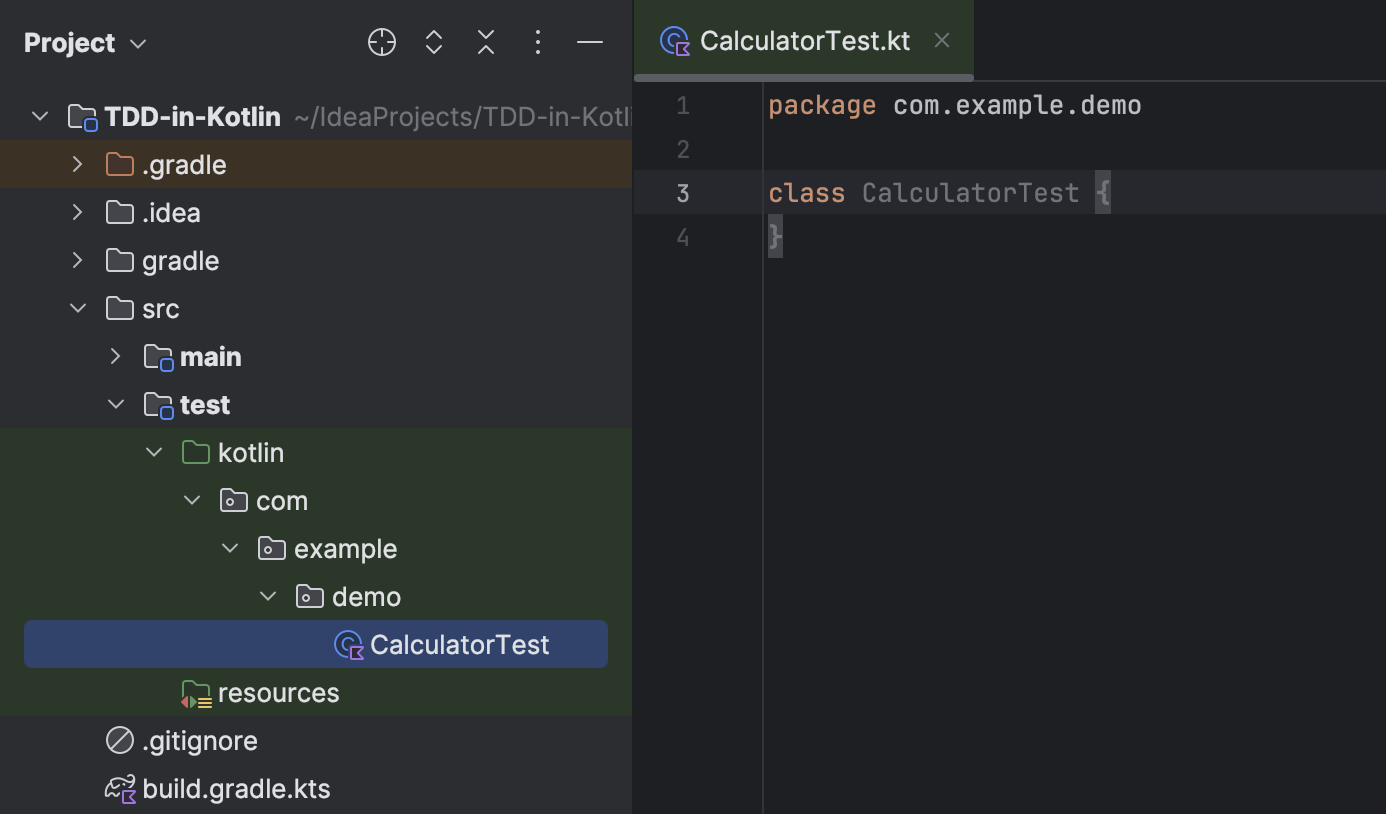
Task: Close the CalculatorTest.kt tab
Action: coord(941,41)
